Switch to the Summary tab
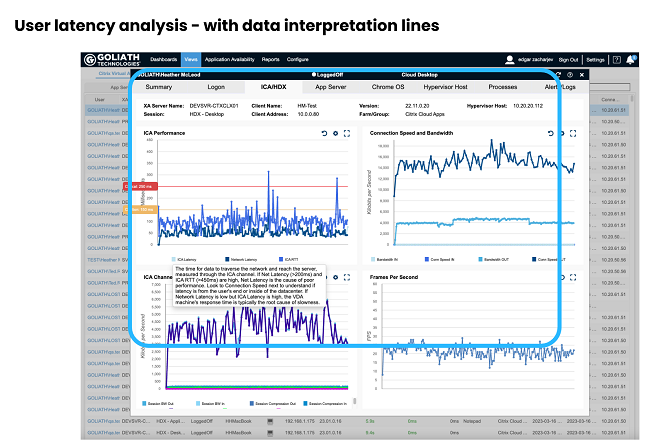The height and width of the screenshot is (440, 652). [x=159, y=87]
